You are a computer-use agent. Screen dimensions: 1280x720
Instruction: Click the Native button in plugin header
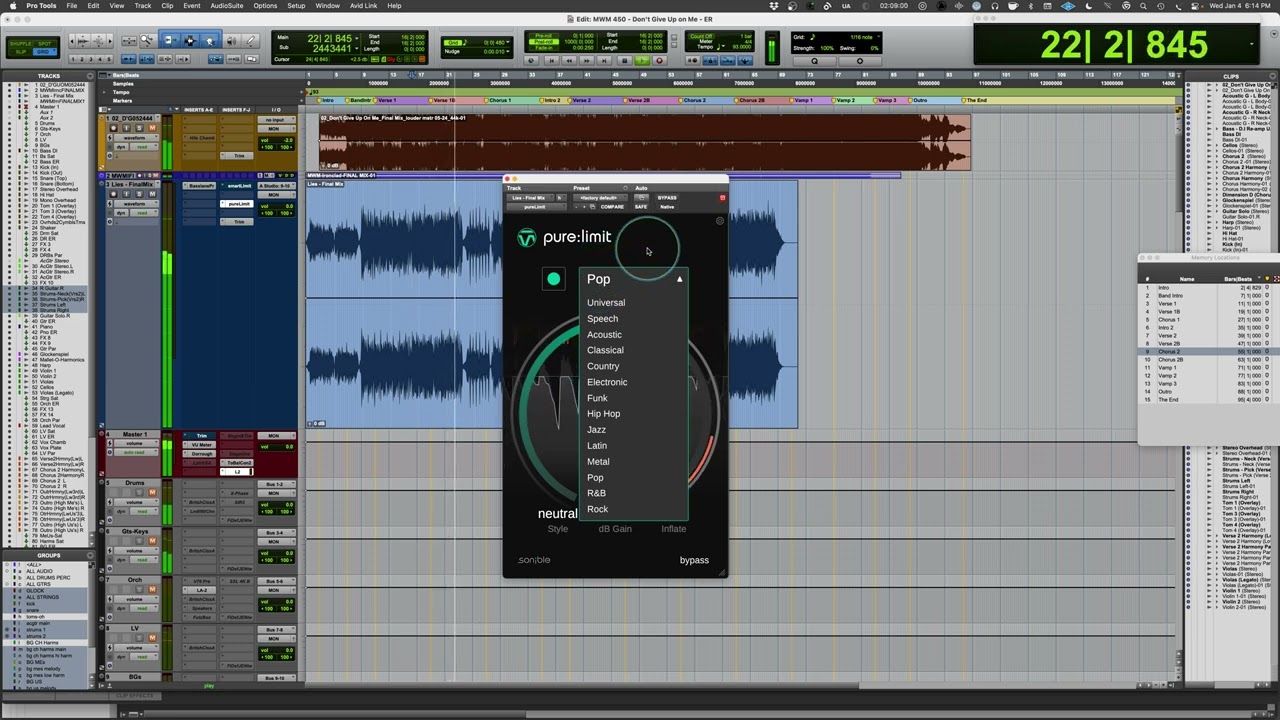click(x=667, y=207)
